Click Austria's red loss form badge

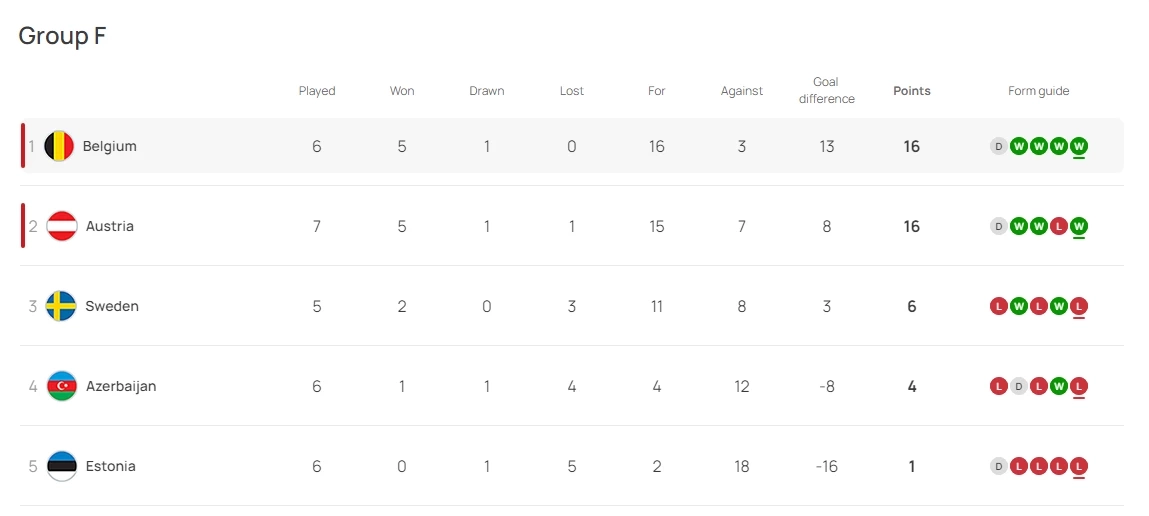coord(1058,226)
